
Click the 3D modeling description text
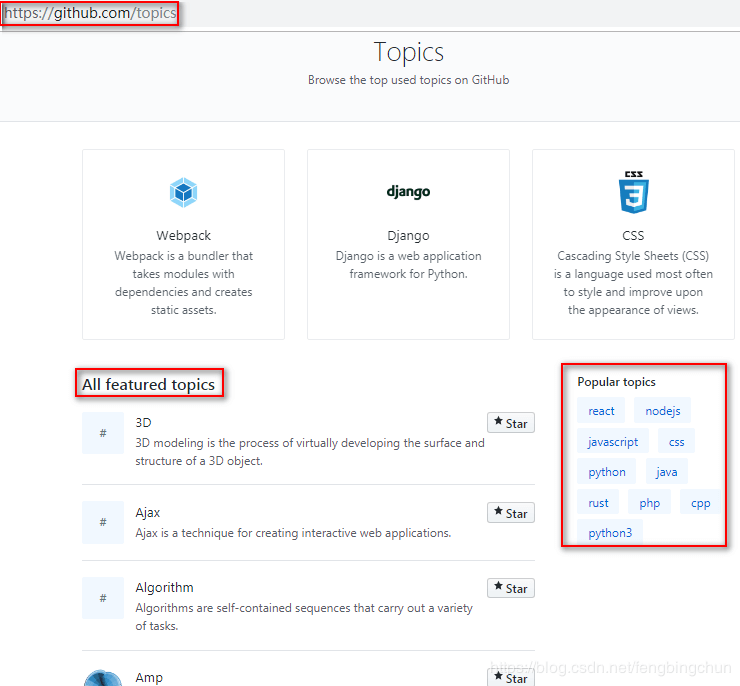pyautogui.click(x=310, y=452)
